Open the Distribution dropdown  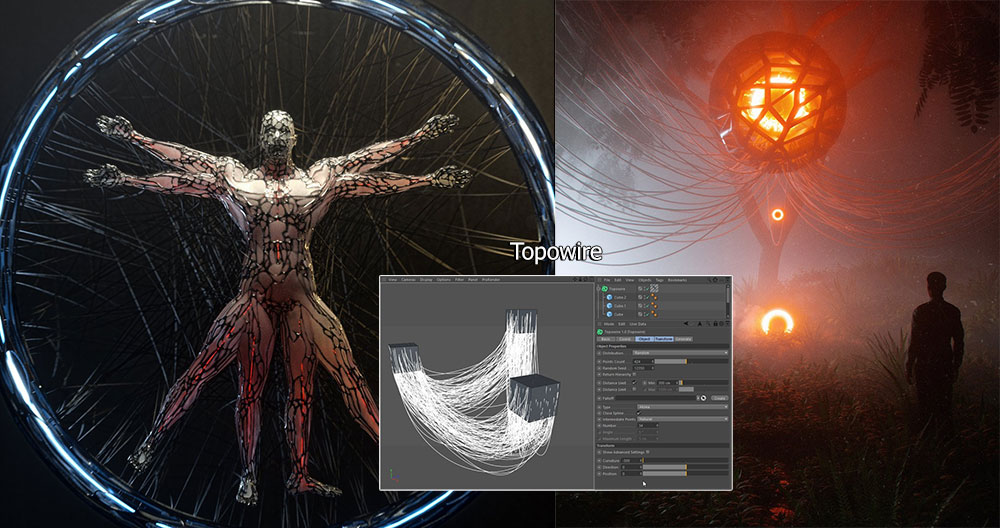coord(680,353)
